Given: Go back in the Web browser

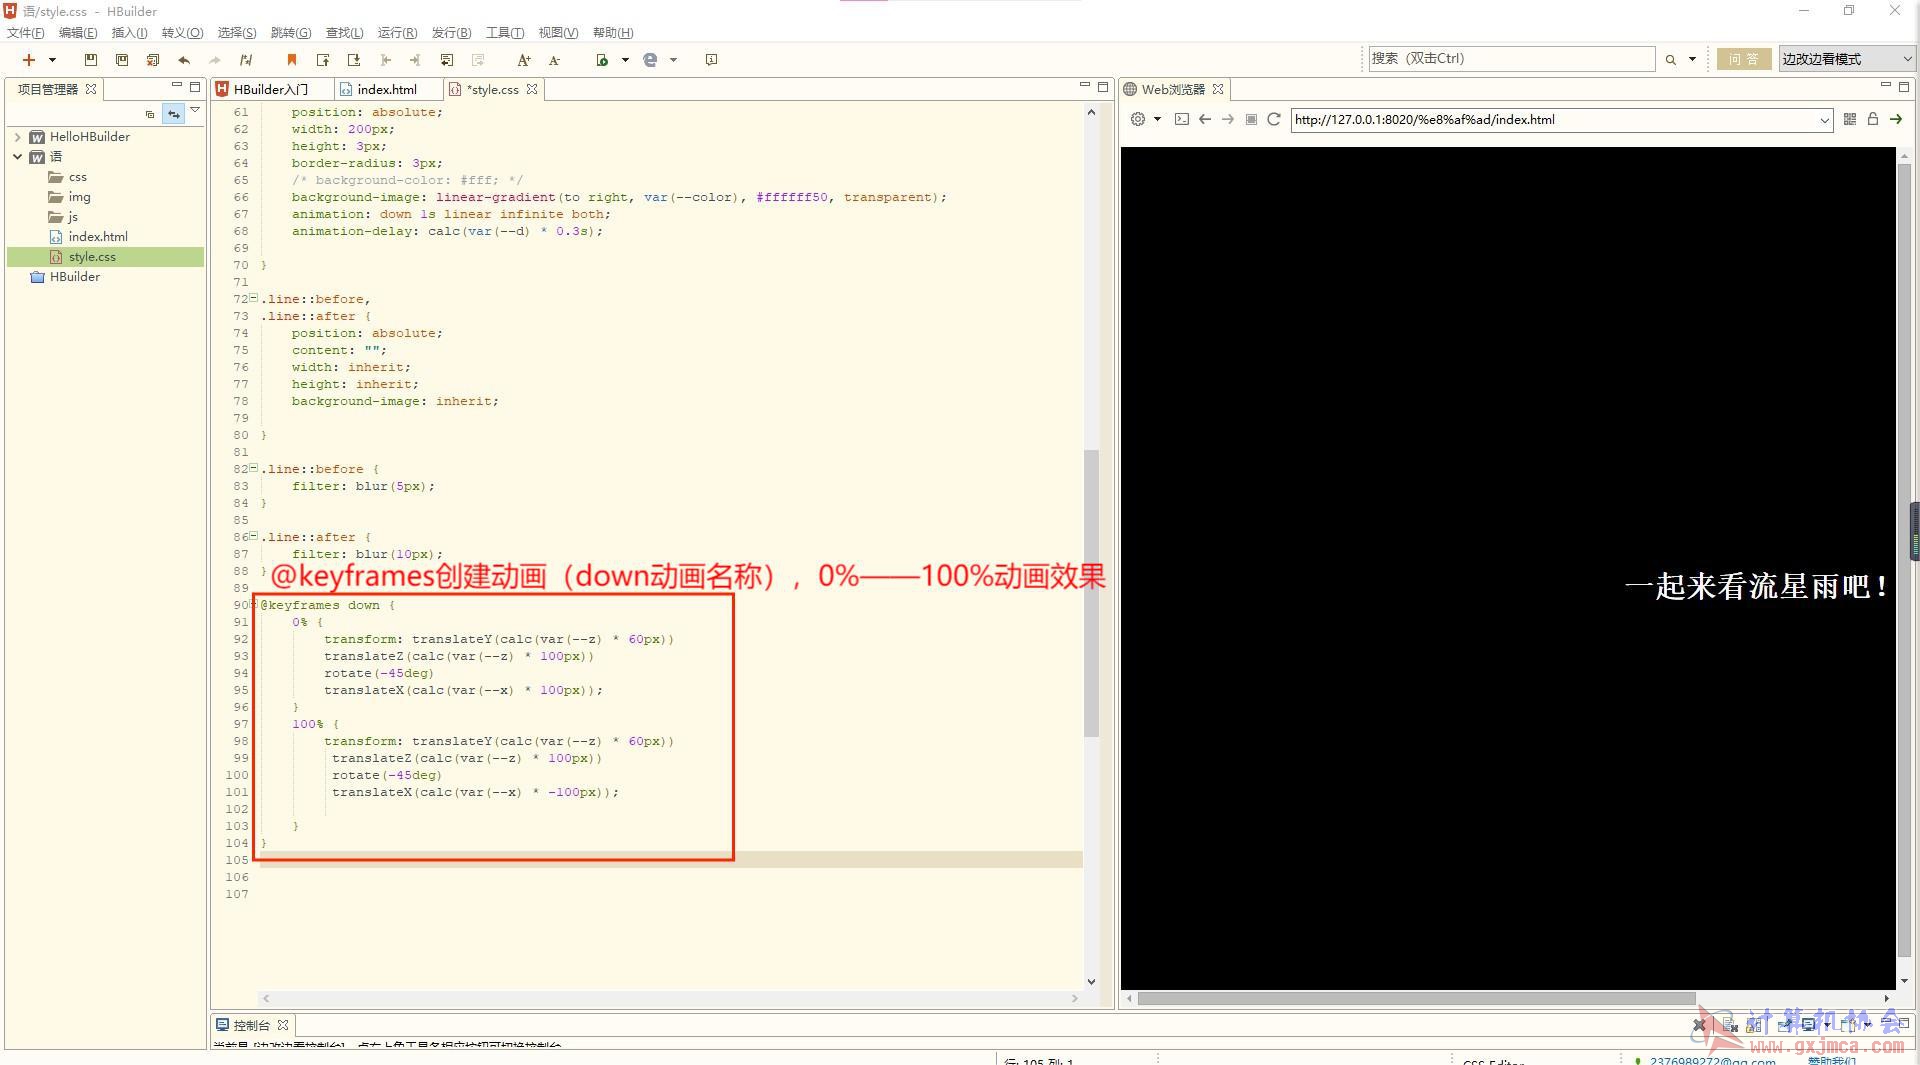Looking at the screenshot, I should [x=1205, y=119].
